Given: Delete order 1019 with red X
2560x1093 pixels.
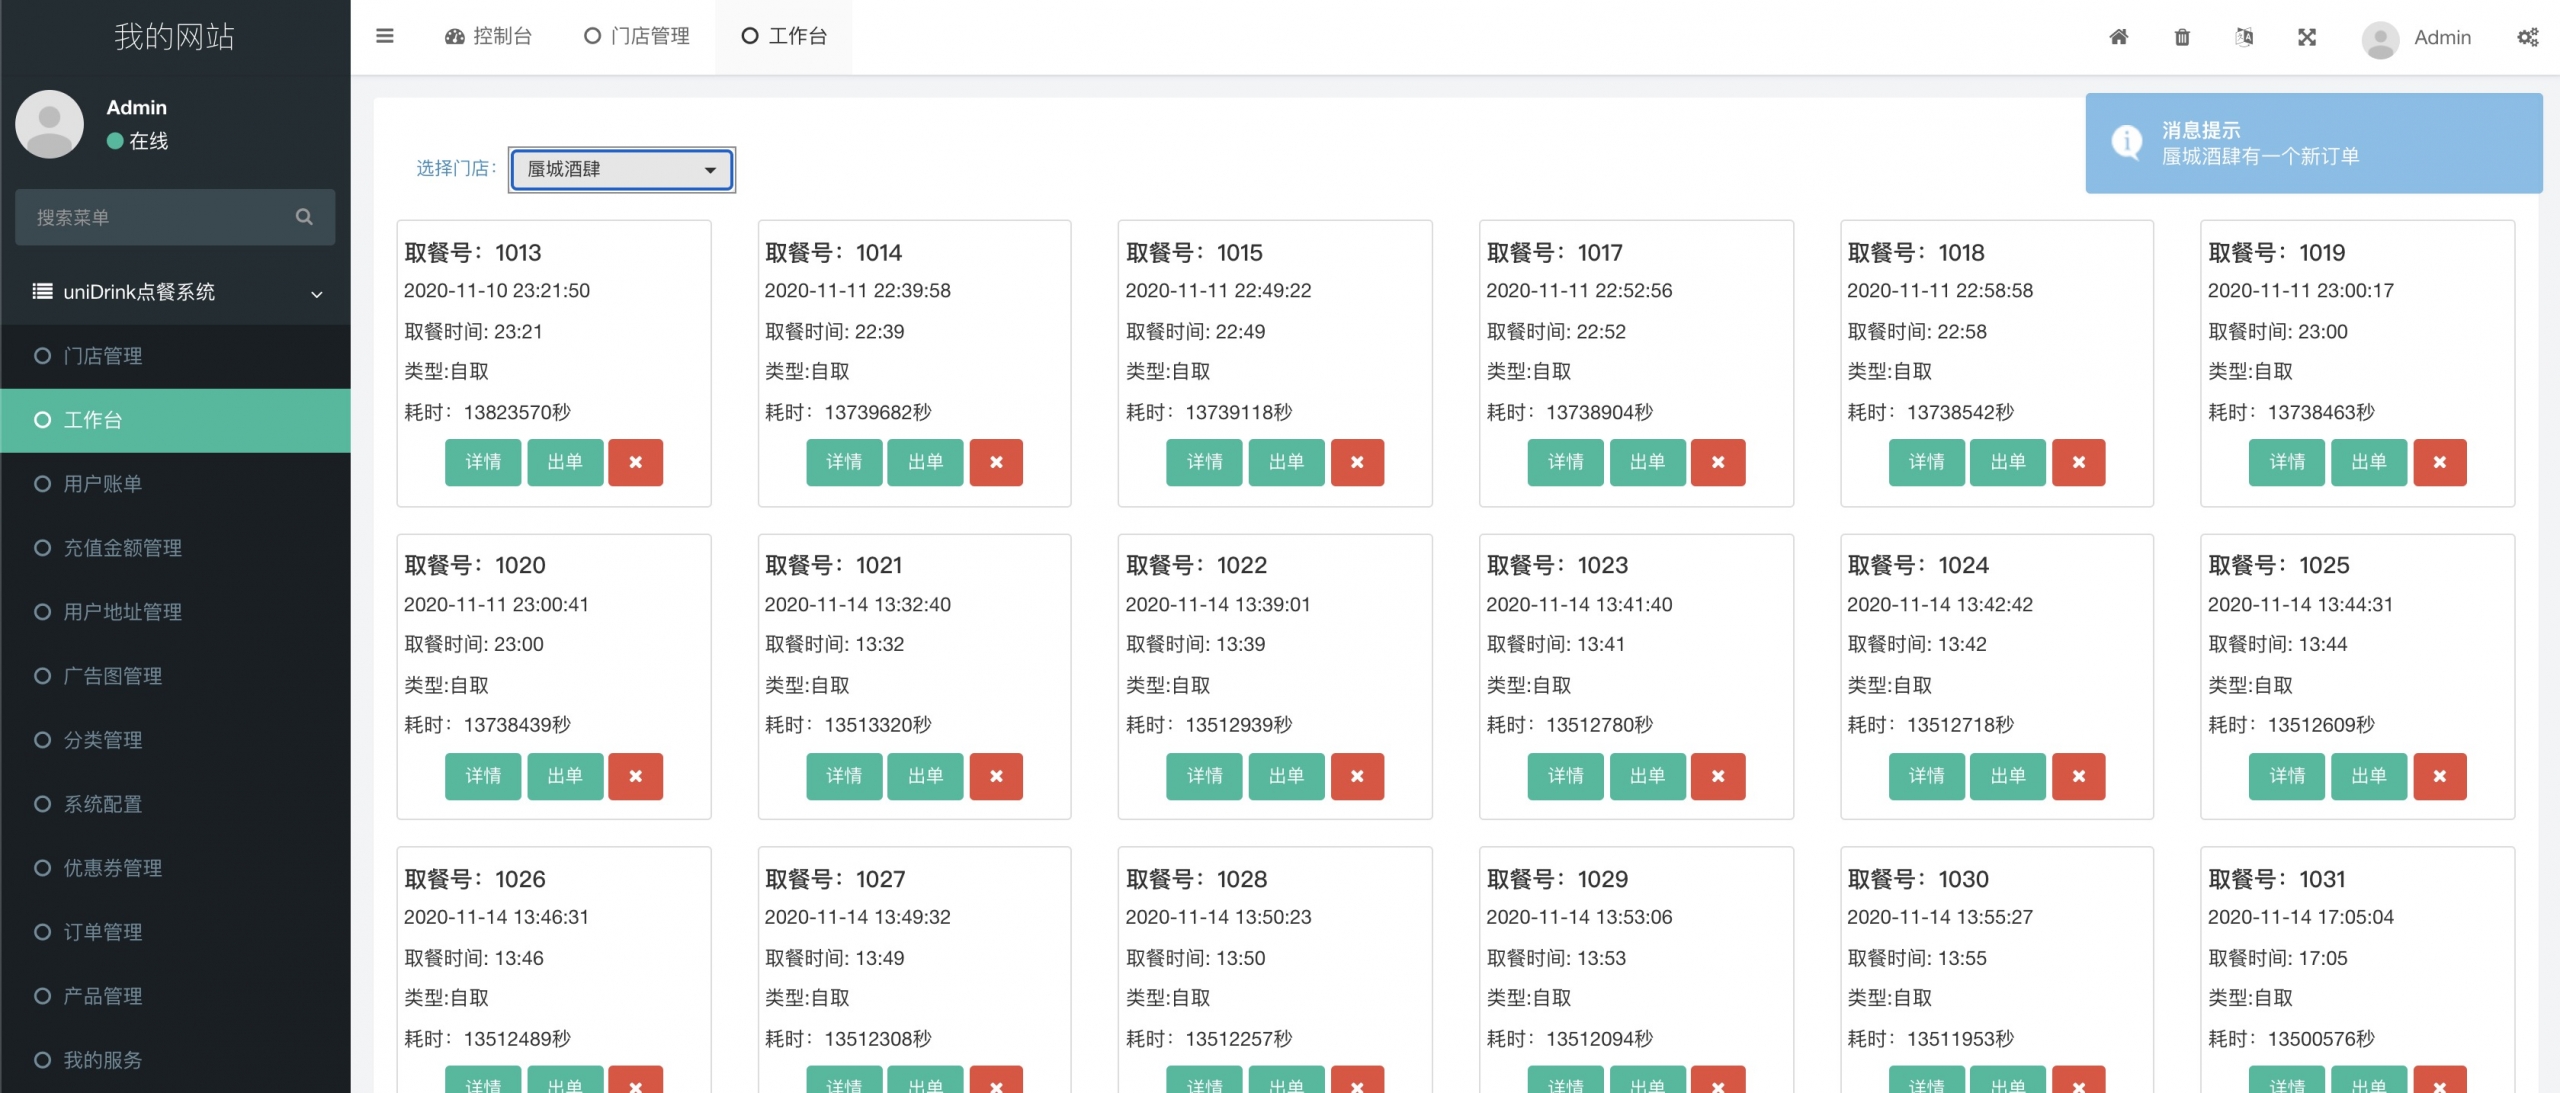Looking at the screenshot, I should pos(2440,462).
